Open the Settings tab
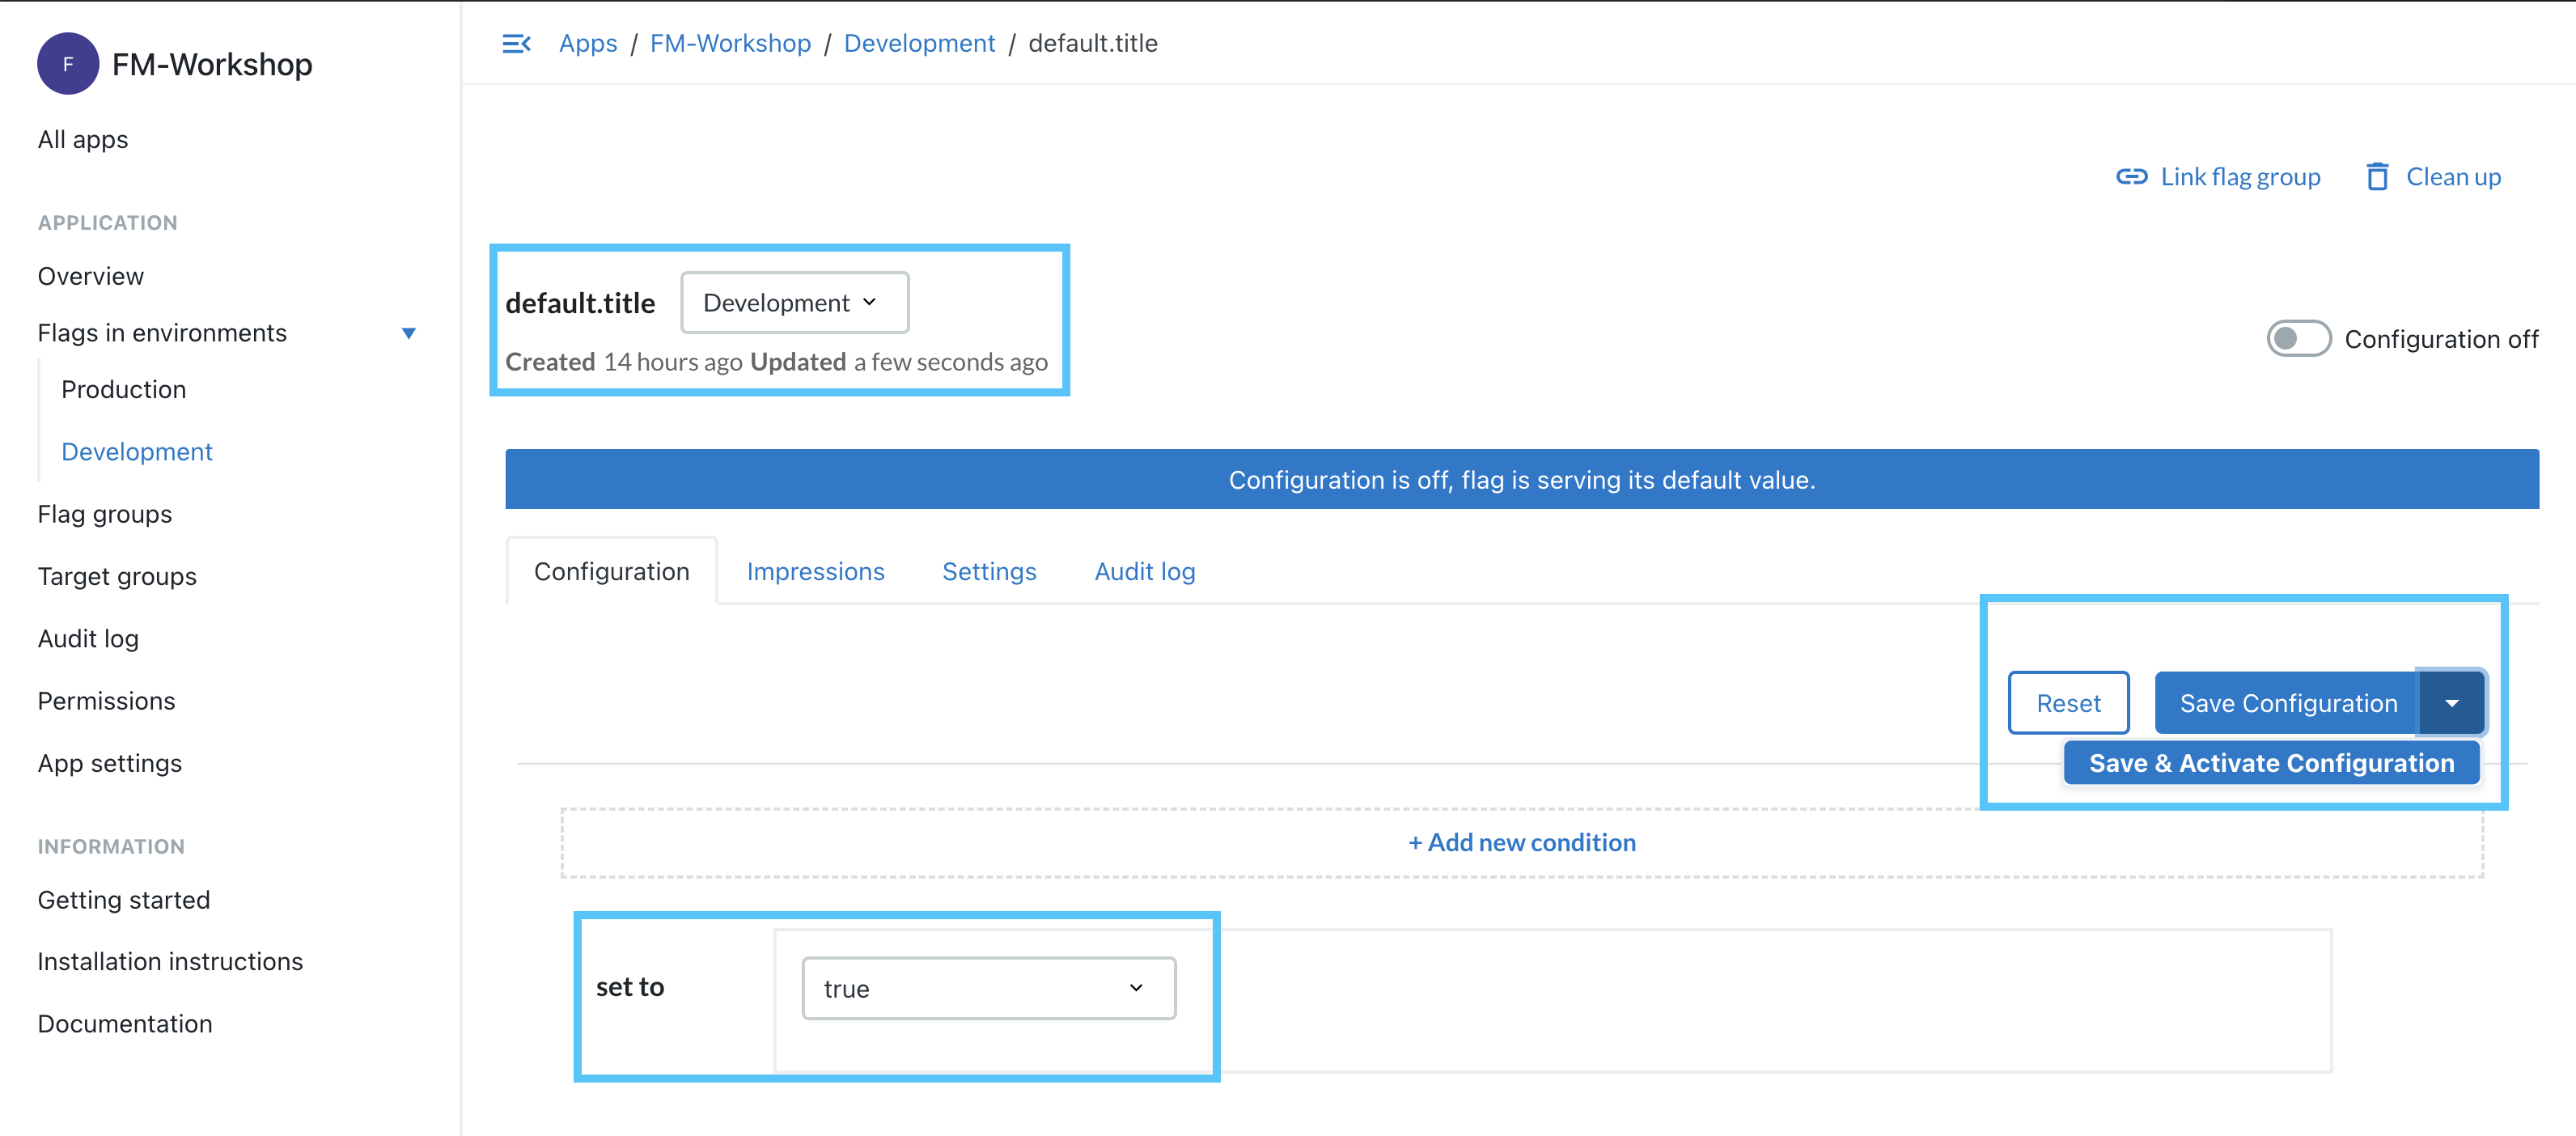 (989, 571)
